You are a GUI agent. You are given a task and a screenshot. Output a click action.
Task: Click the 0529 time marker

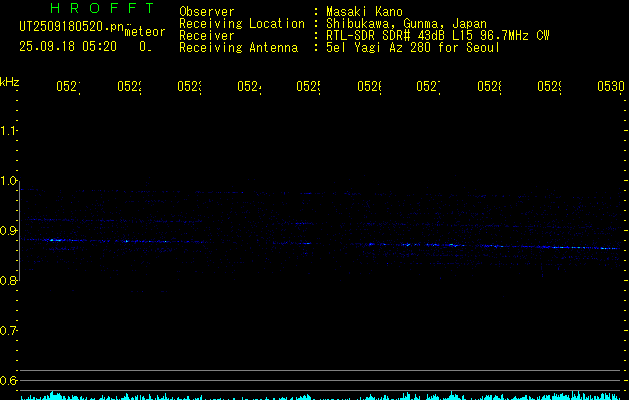click(x=549, y=86)
